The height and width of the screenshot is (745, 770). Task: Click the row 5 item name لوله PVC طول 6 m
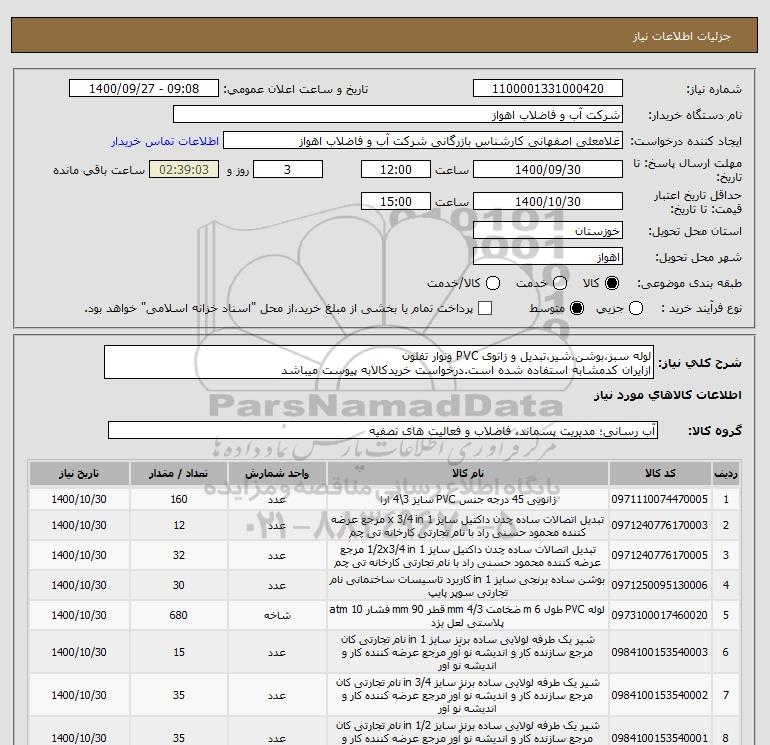point(468,616)
